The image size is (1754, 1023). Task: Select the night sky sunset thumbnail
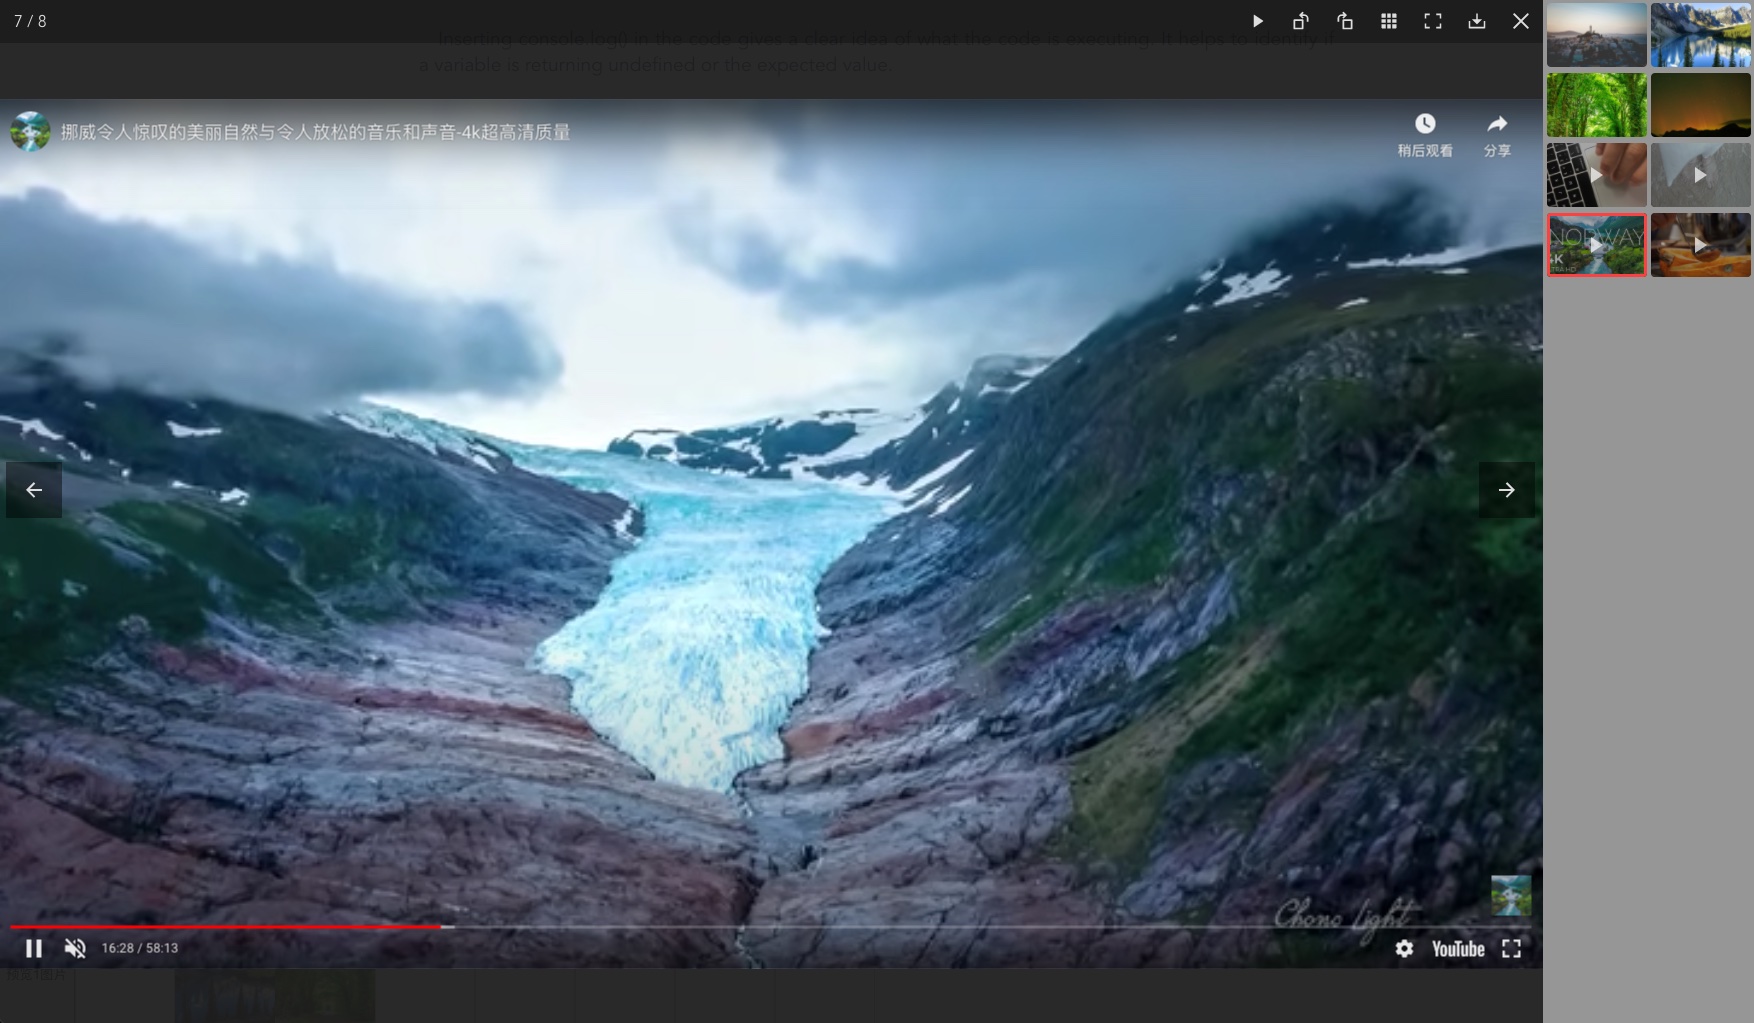click(x=1701, y=105)
